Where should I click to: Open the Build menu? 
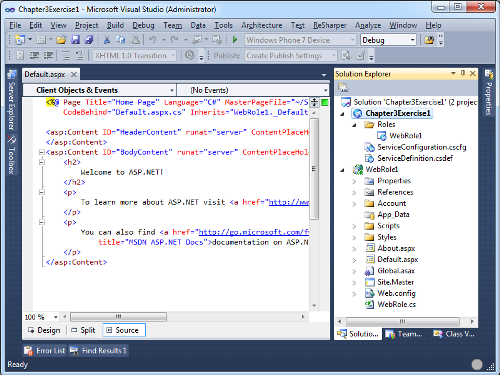click(115, 25)
